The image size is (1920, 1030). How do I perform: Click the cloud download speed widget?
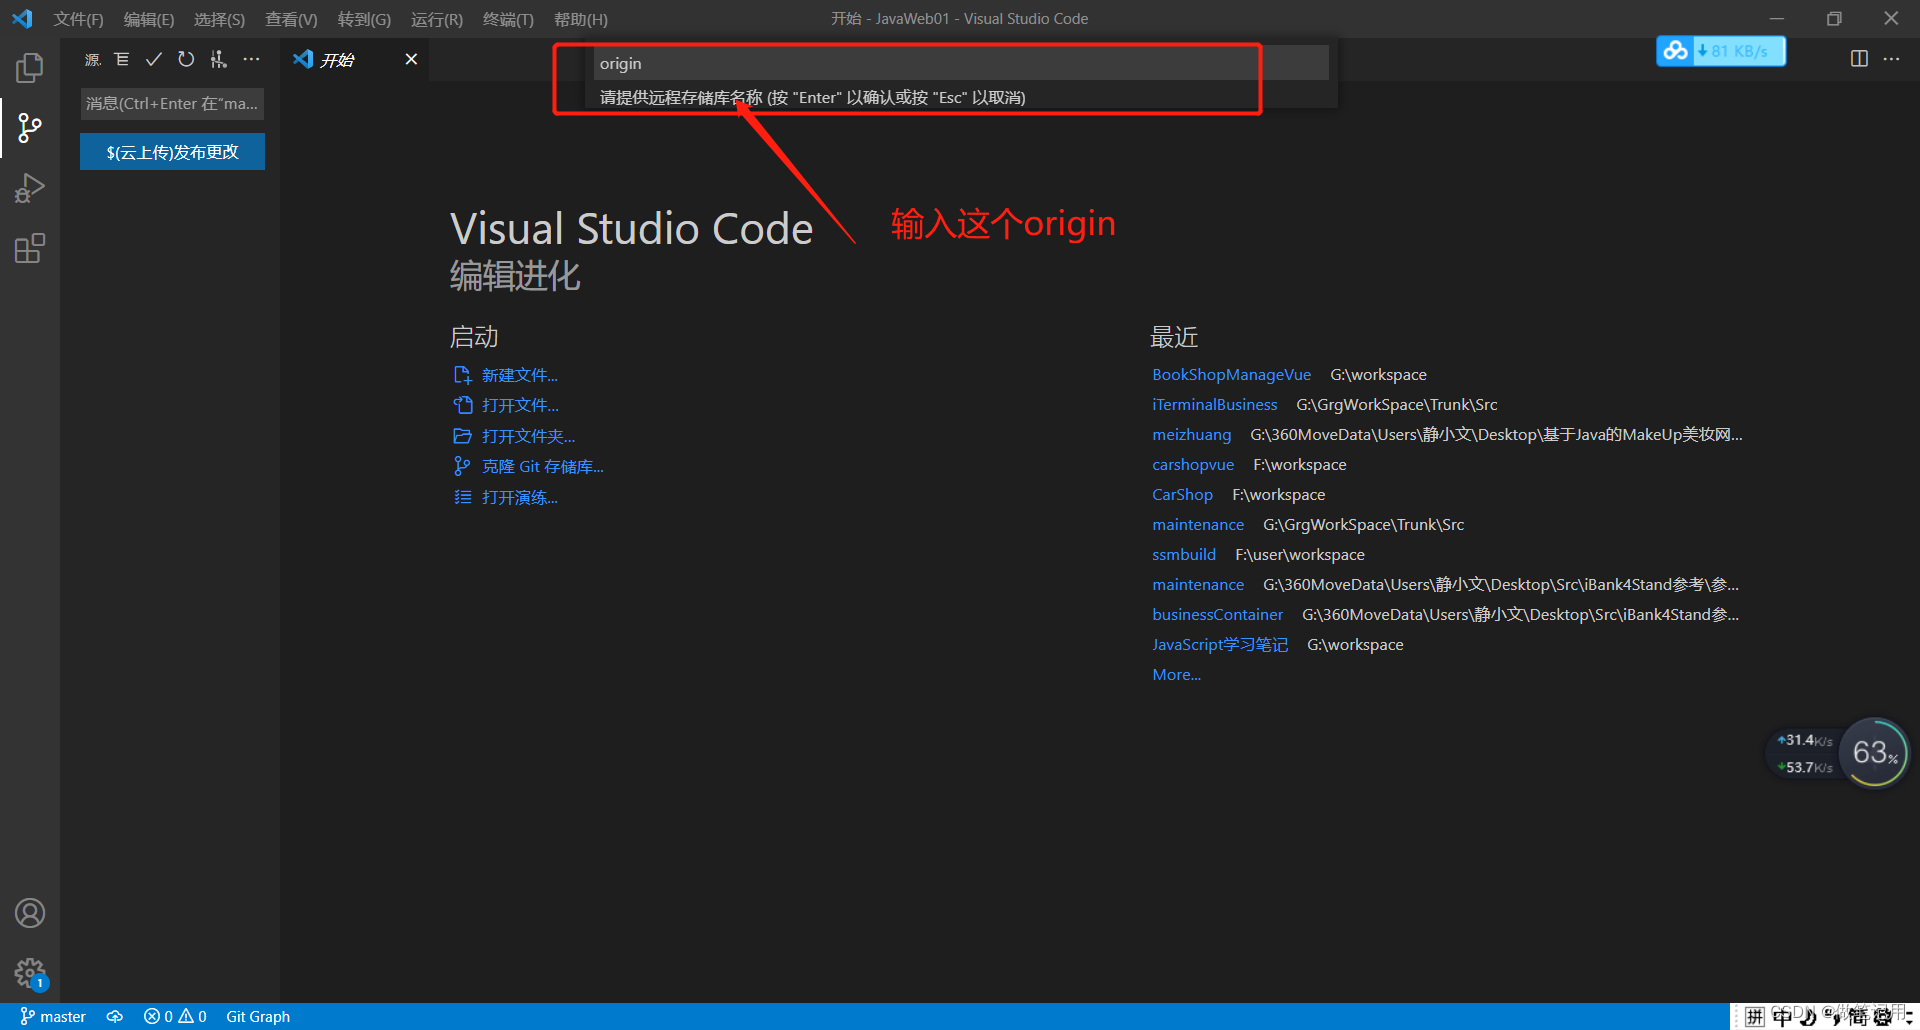point(1721,51)
